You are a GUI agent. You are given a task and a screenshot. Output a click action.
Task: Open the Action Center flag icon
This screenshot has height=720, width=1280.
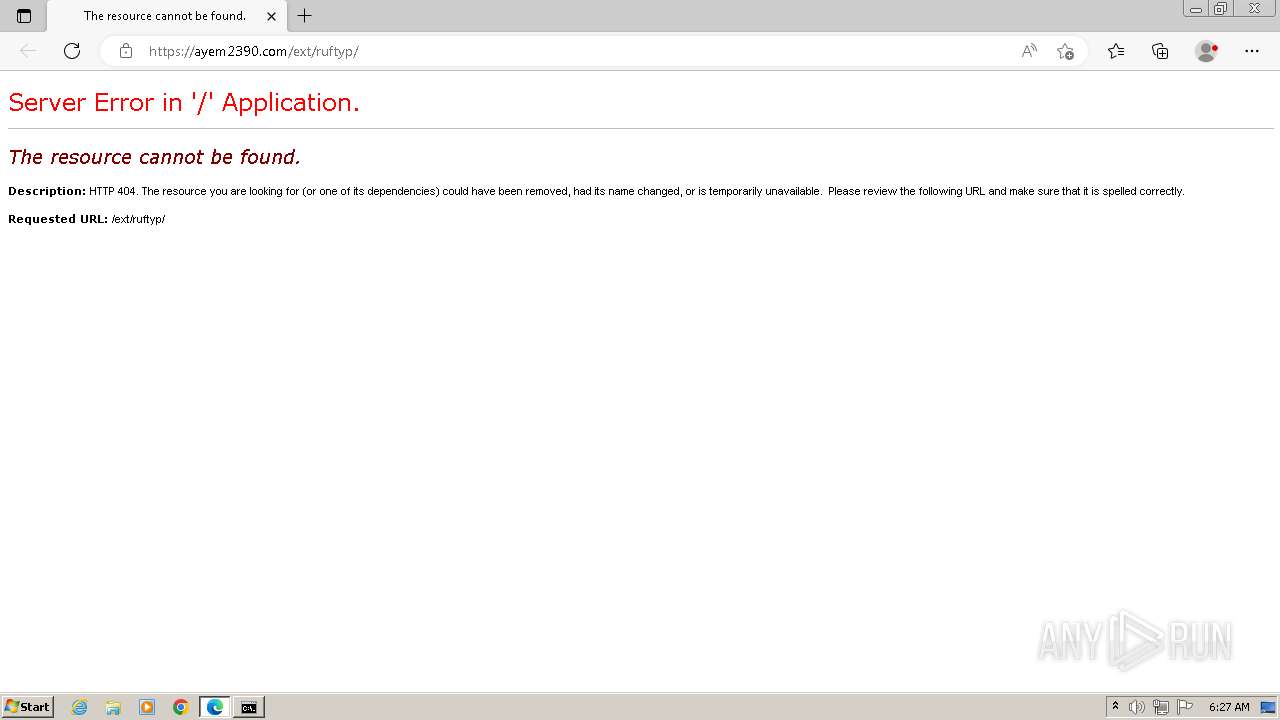[1185, 707]
